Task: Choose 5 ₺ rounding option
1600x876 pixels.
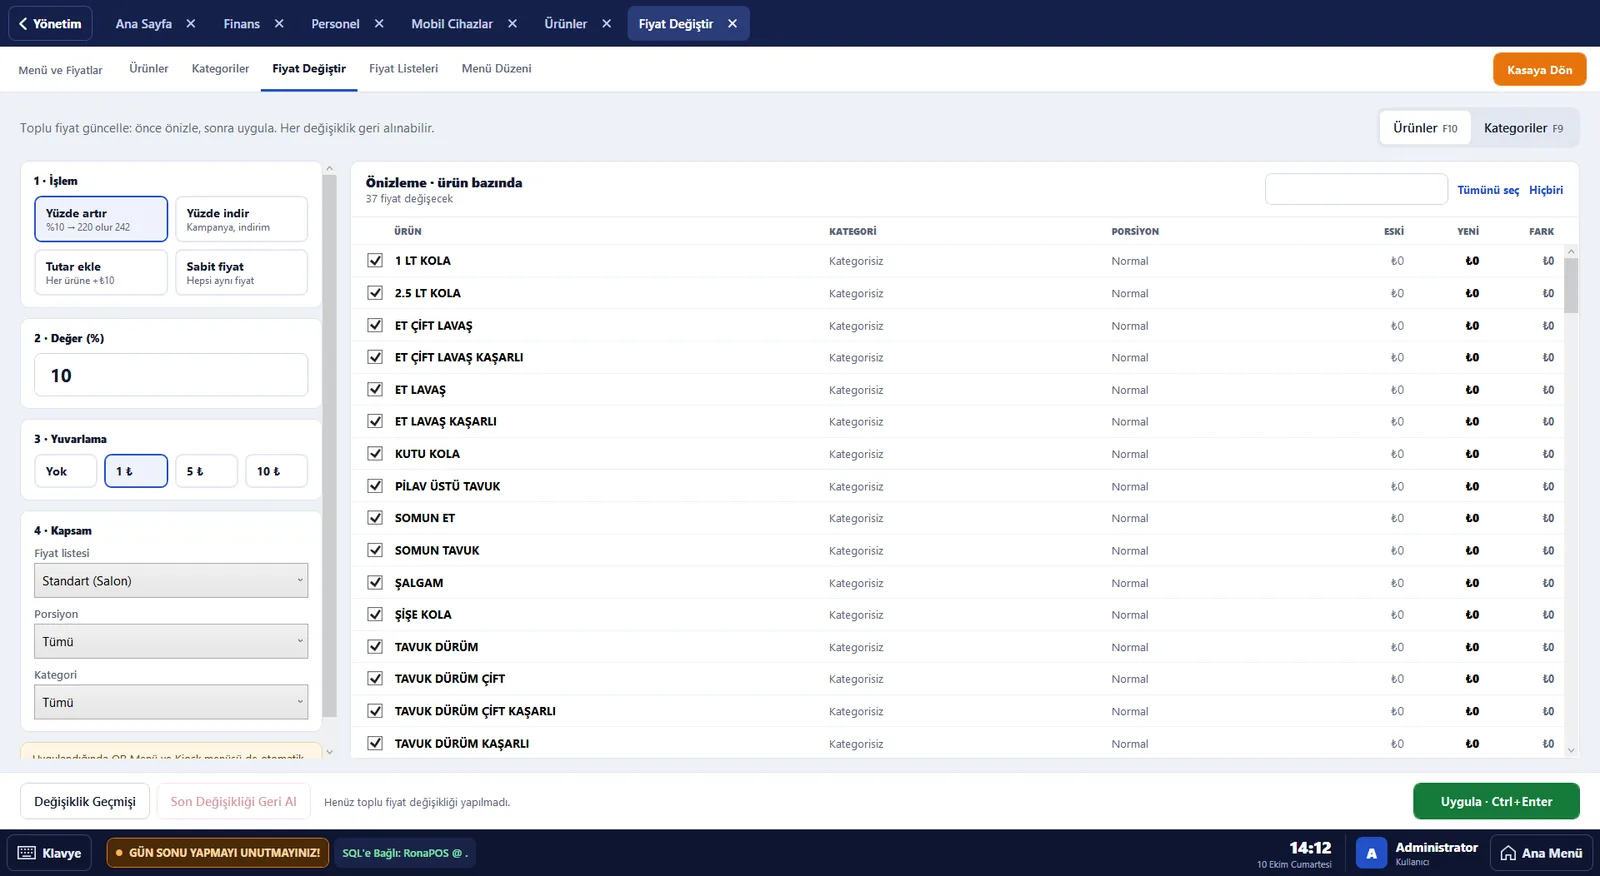Action: (x=206, y=471)
